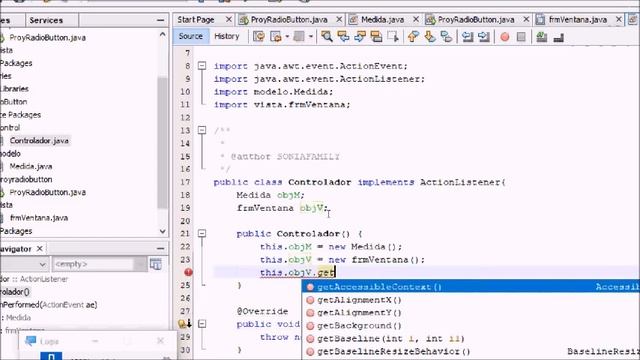Viewport: 640px width, 360px height.
Task: Toggle Rectangular Selection icon
Action: (x=393, y=37)
